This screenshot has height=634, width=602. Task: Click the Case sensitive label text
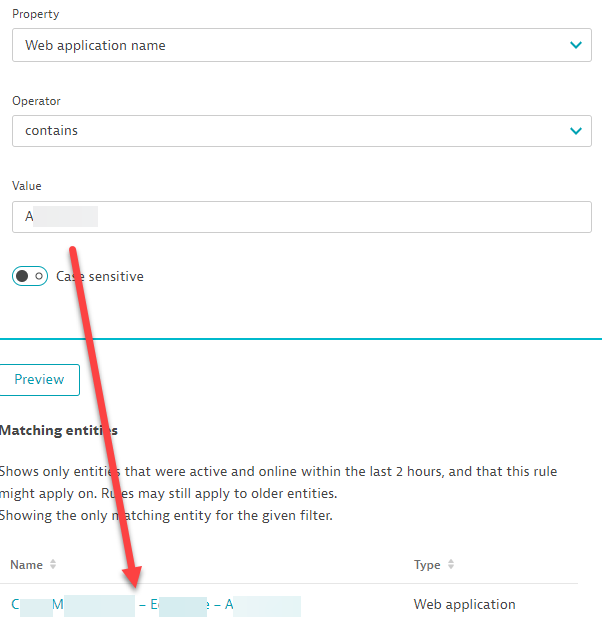tap(100, 276)
